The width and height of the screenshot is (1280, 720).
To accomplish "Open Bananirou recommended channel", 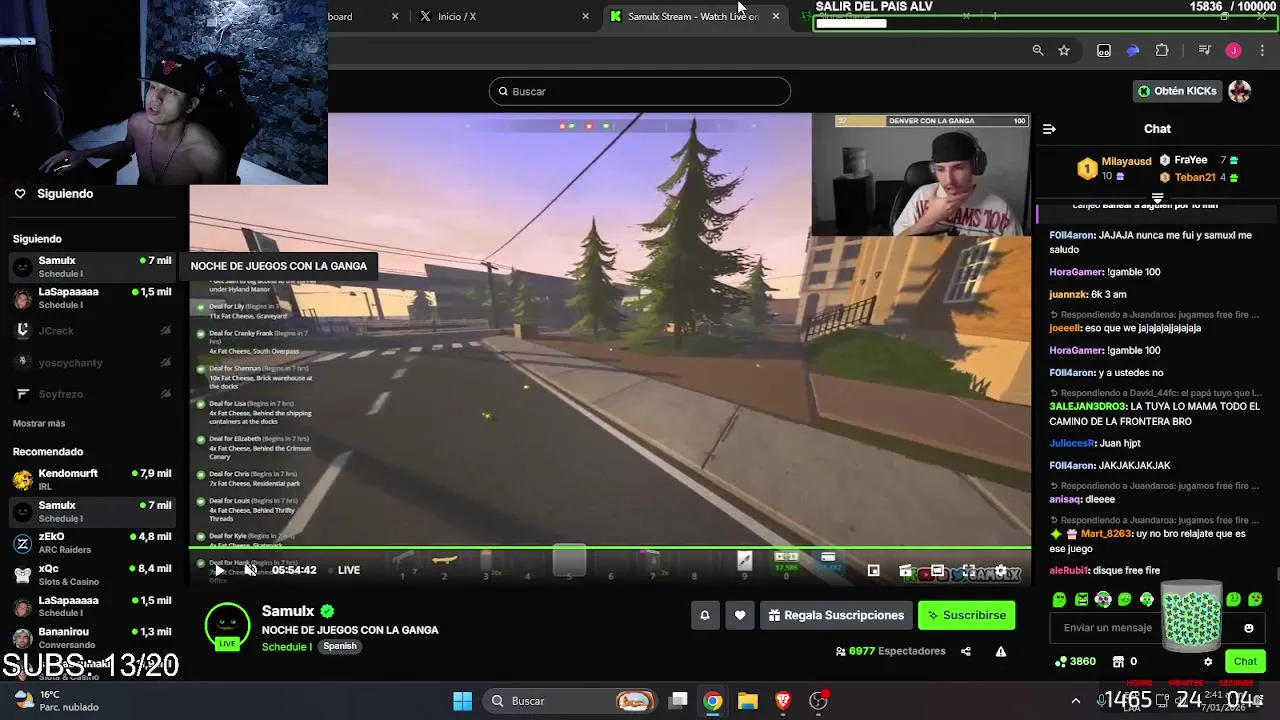I will [x=92, y=638].
